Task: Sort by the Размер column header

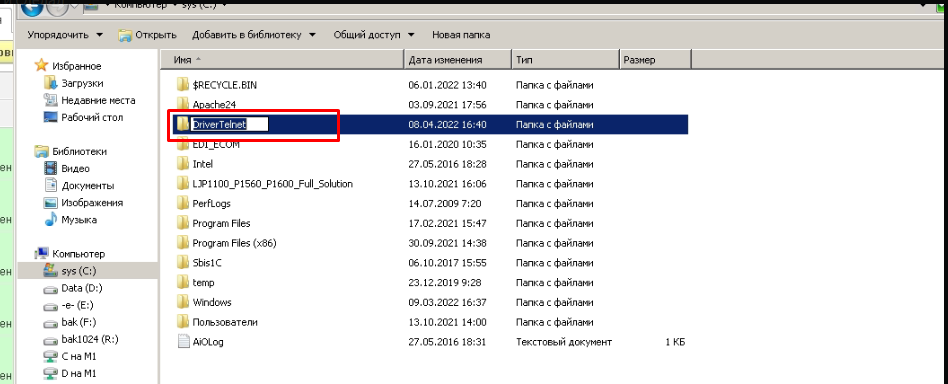Action: 655,60
